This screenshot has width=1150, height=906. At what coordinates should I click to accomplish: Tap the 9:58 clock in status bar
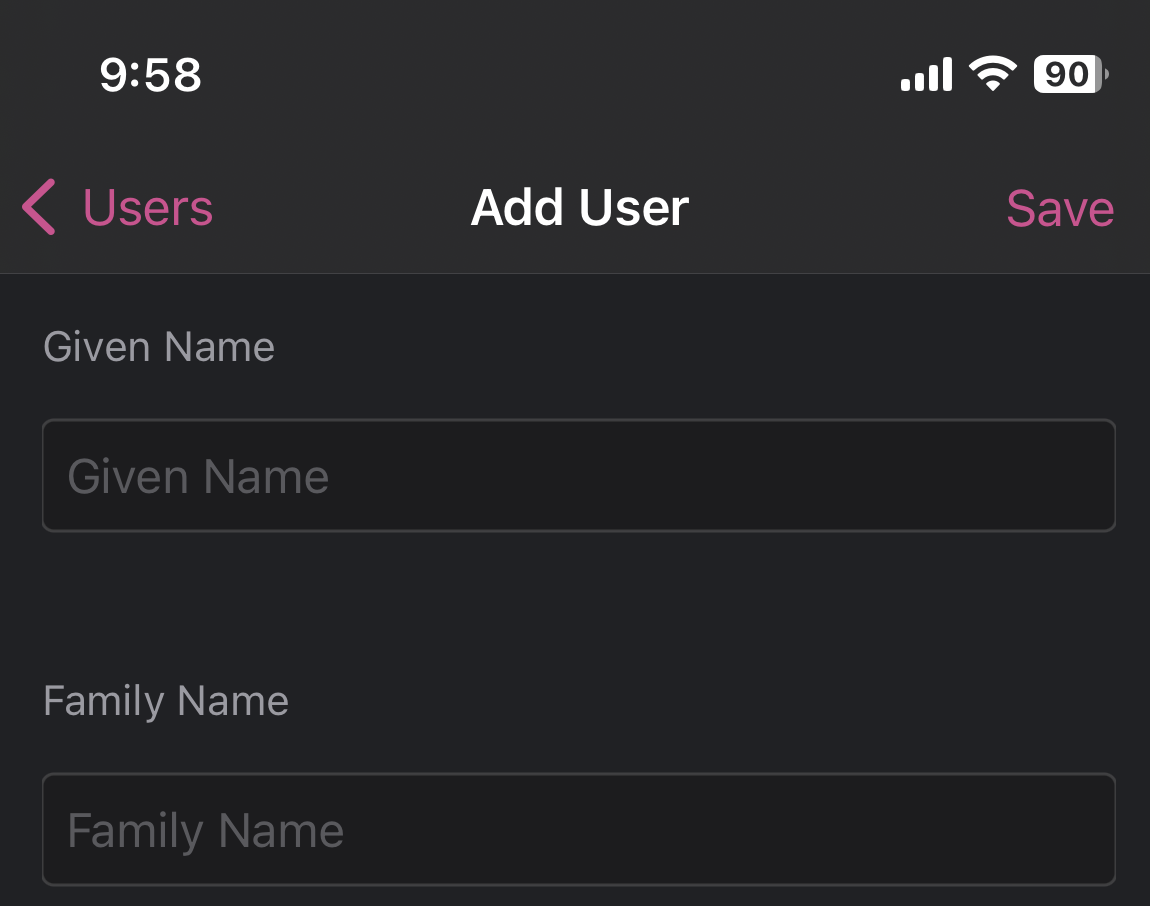[150, 73]
